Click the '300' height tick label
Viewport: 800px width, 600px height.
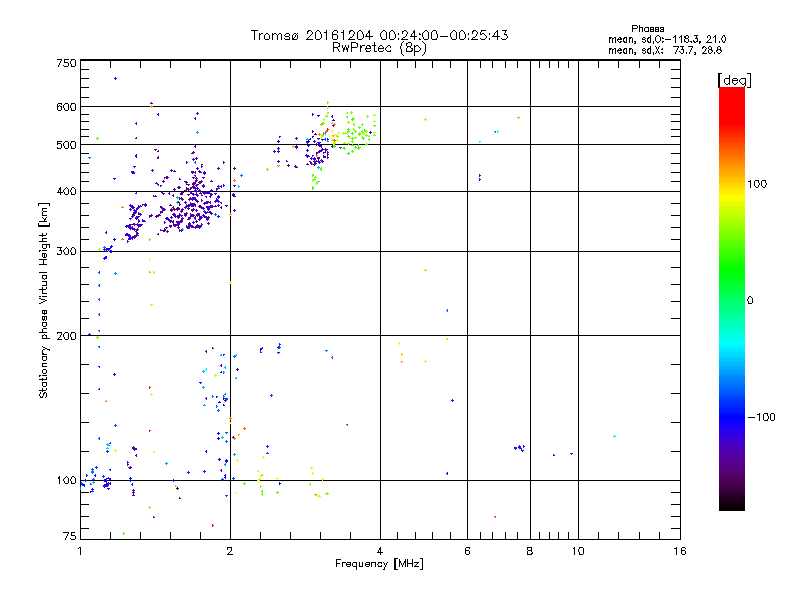click(x=66, y=252)
